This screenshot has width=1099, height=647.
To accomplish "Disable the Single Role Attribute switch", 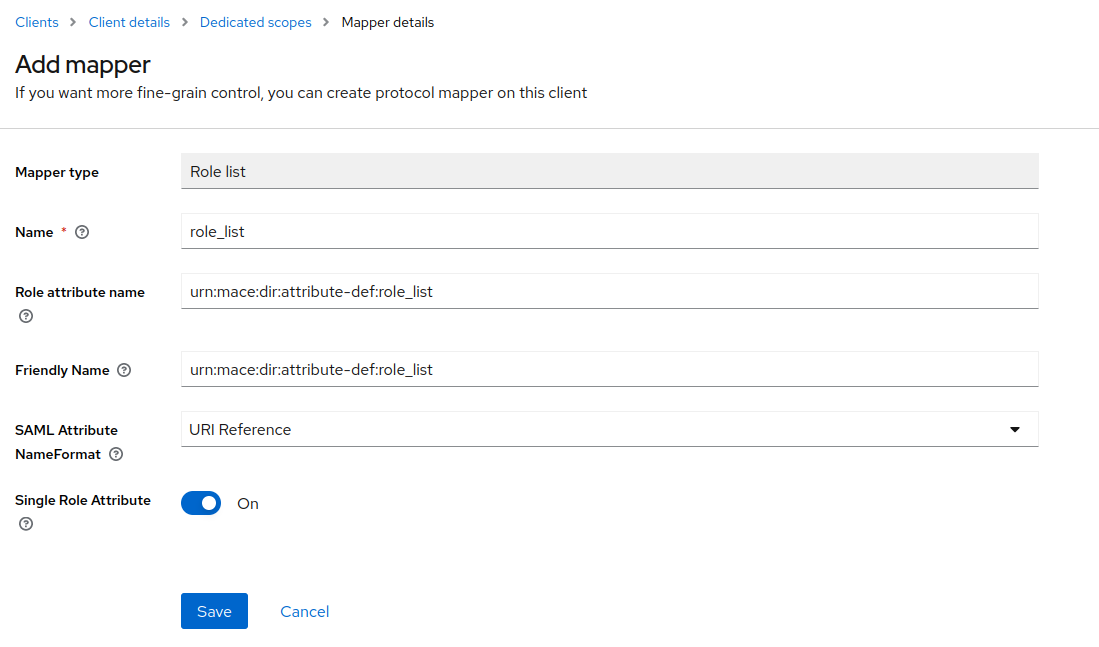I will (201, 503).
